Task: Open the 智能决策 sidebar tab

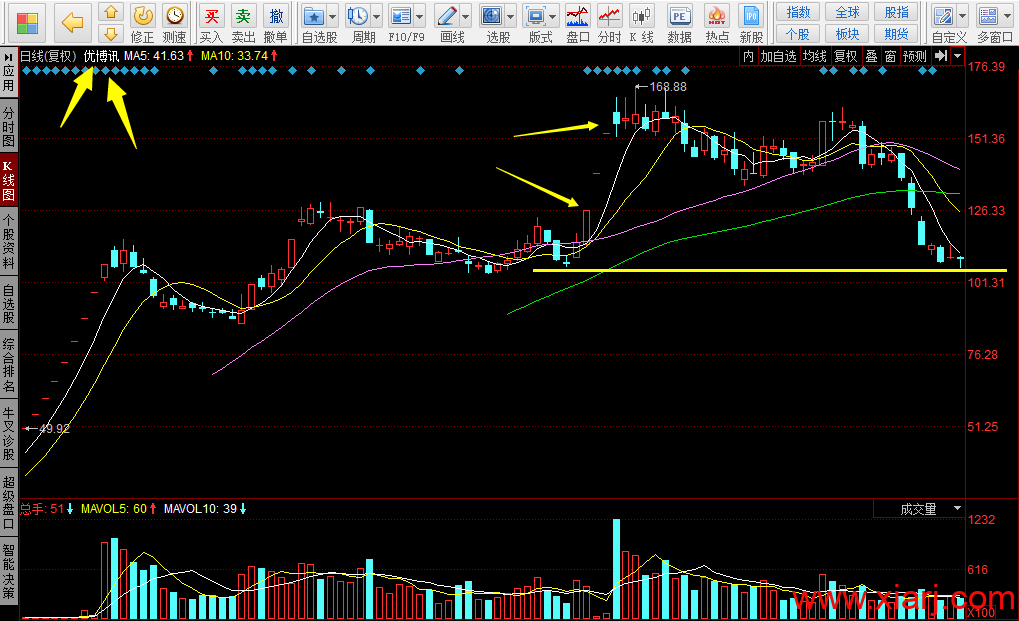Action: (x=8, y=572)
